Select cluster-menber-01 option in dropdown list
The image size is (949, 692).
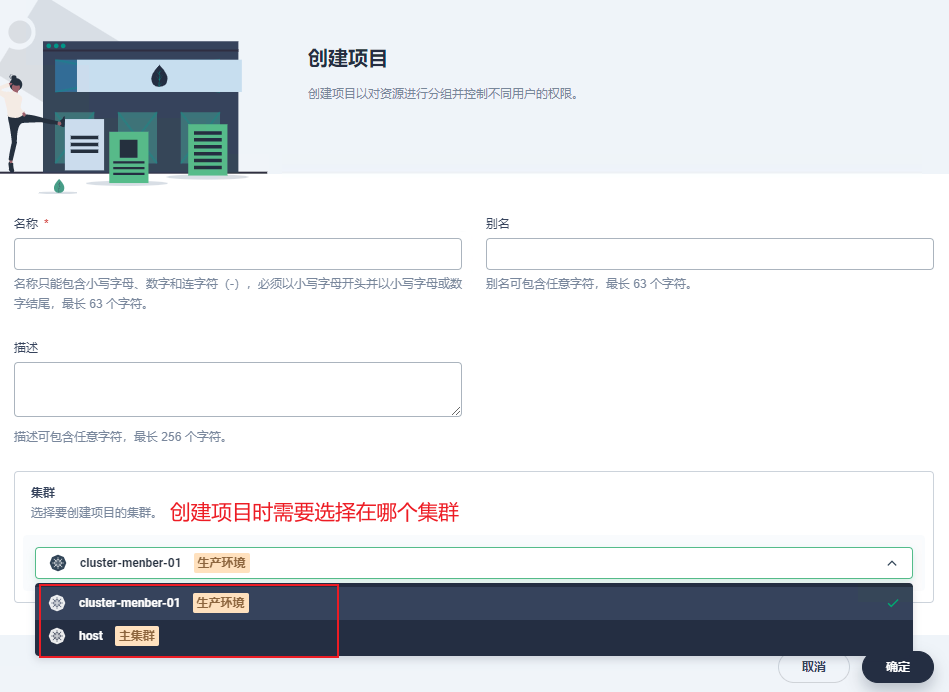click(474, 602)
